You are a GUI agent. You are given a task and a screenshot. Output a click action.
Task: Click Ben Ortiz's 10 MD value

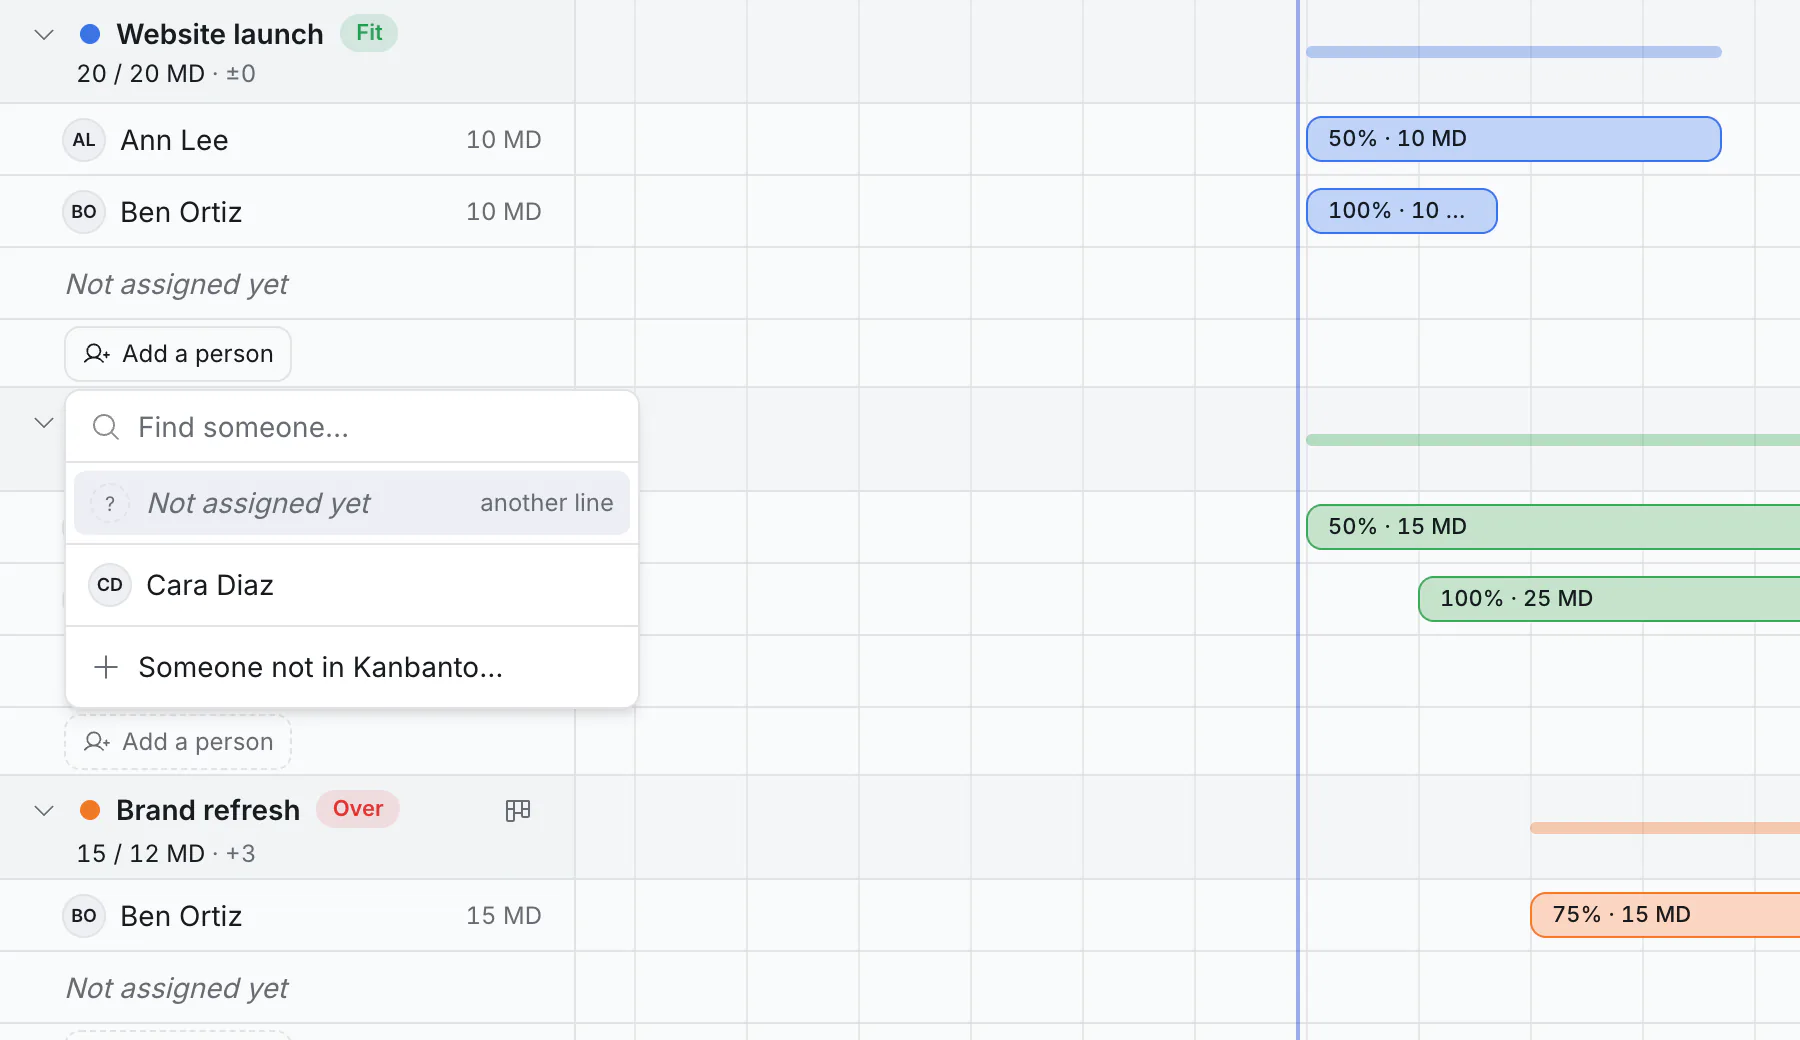coord(504,212)
